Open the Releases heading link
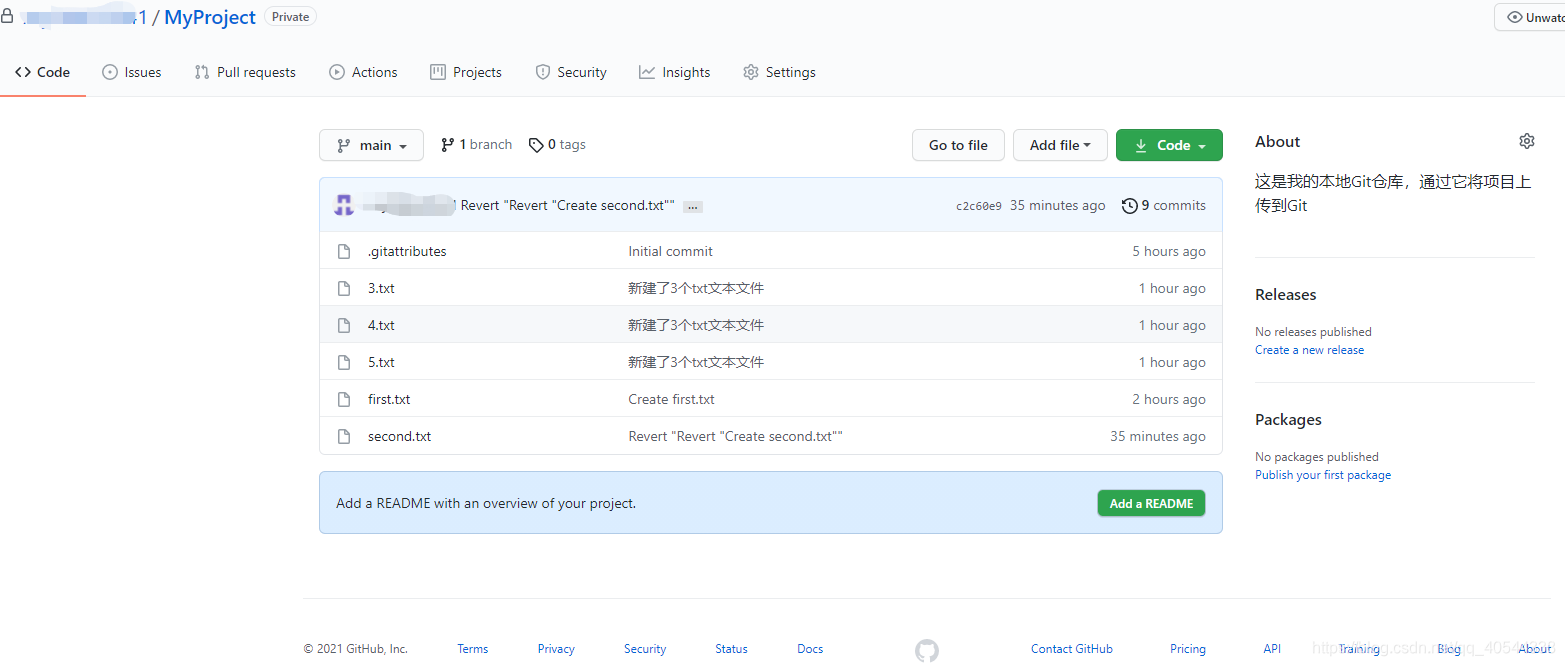Viewport: 1565px width, 666px height. [1285, 294]
